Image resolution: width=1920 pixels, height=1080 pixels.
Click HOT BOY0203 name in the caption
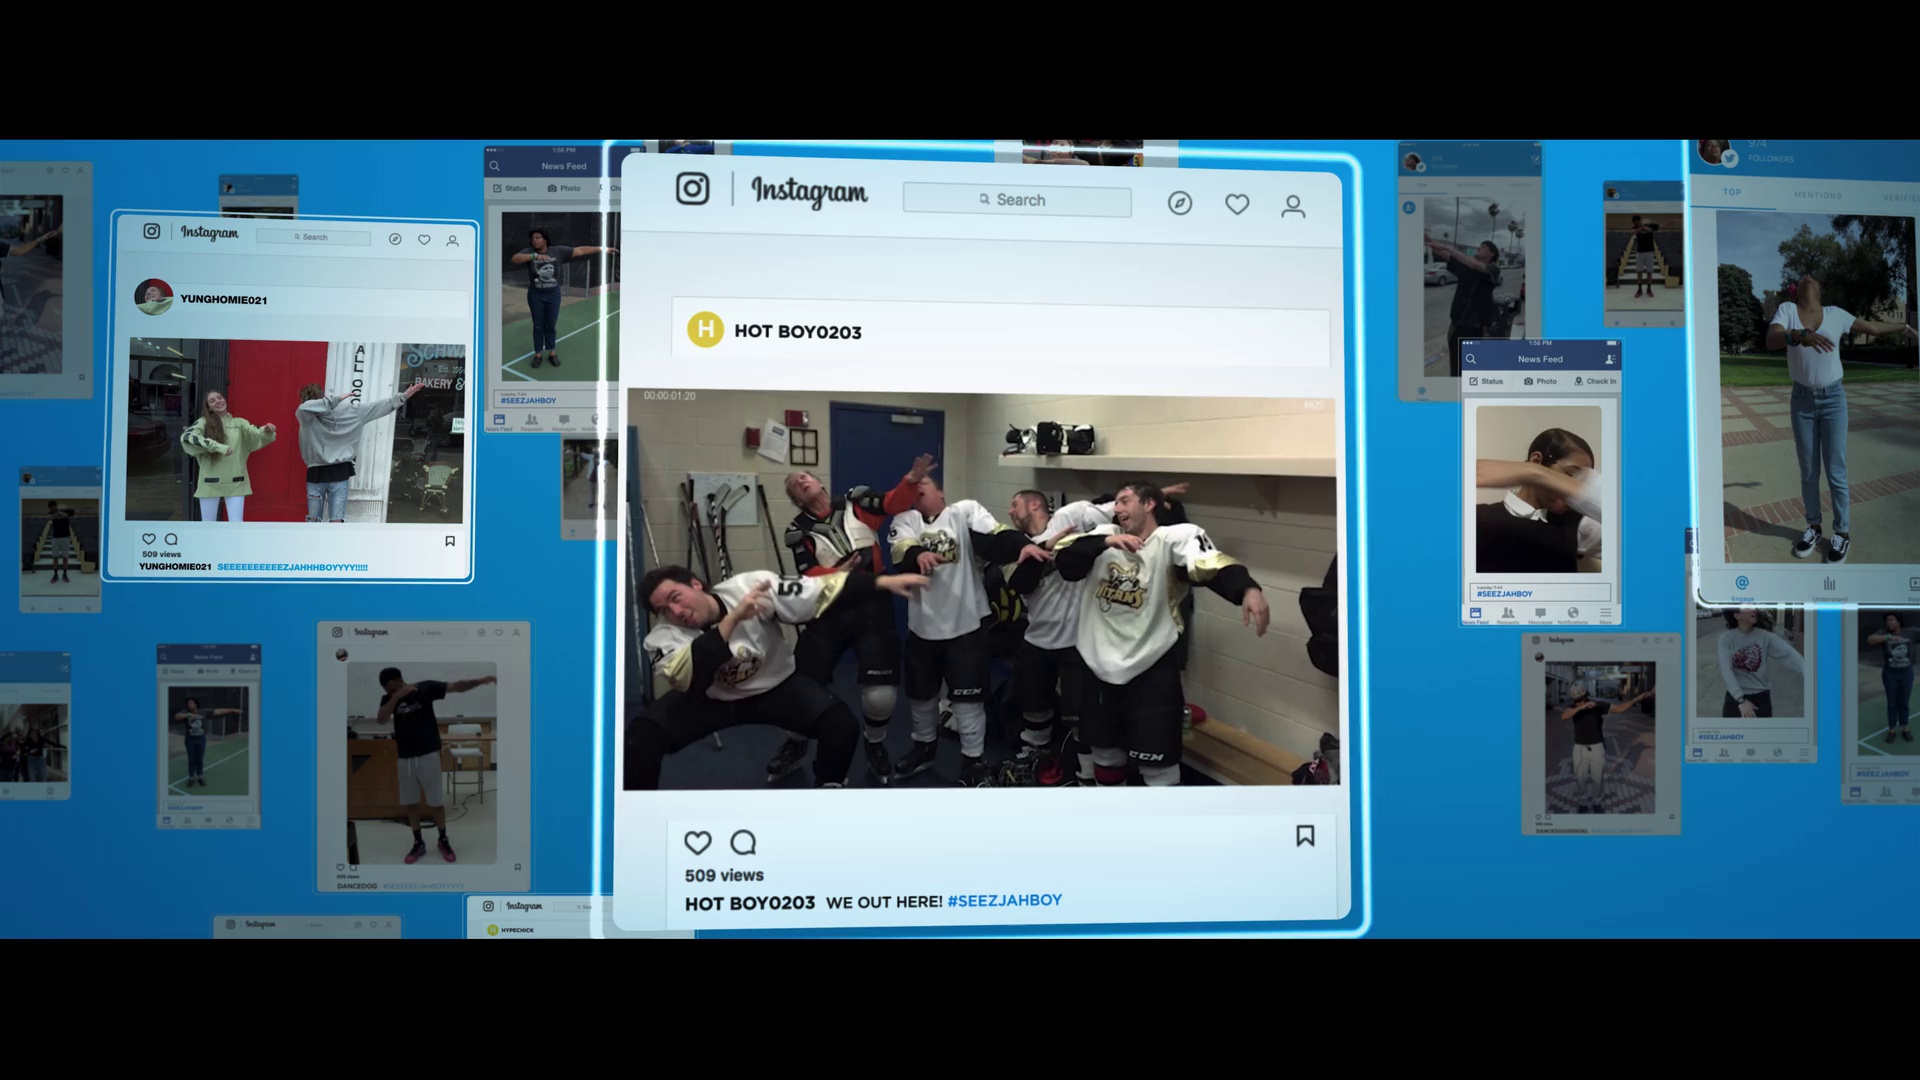click(750, 903)
